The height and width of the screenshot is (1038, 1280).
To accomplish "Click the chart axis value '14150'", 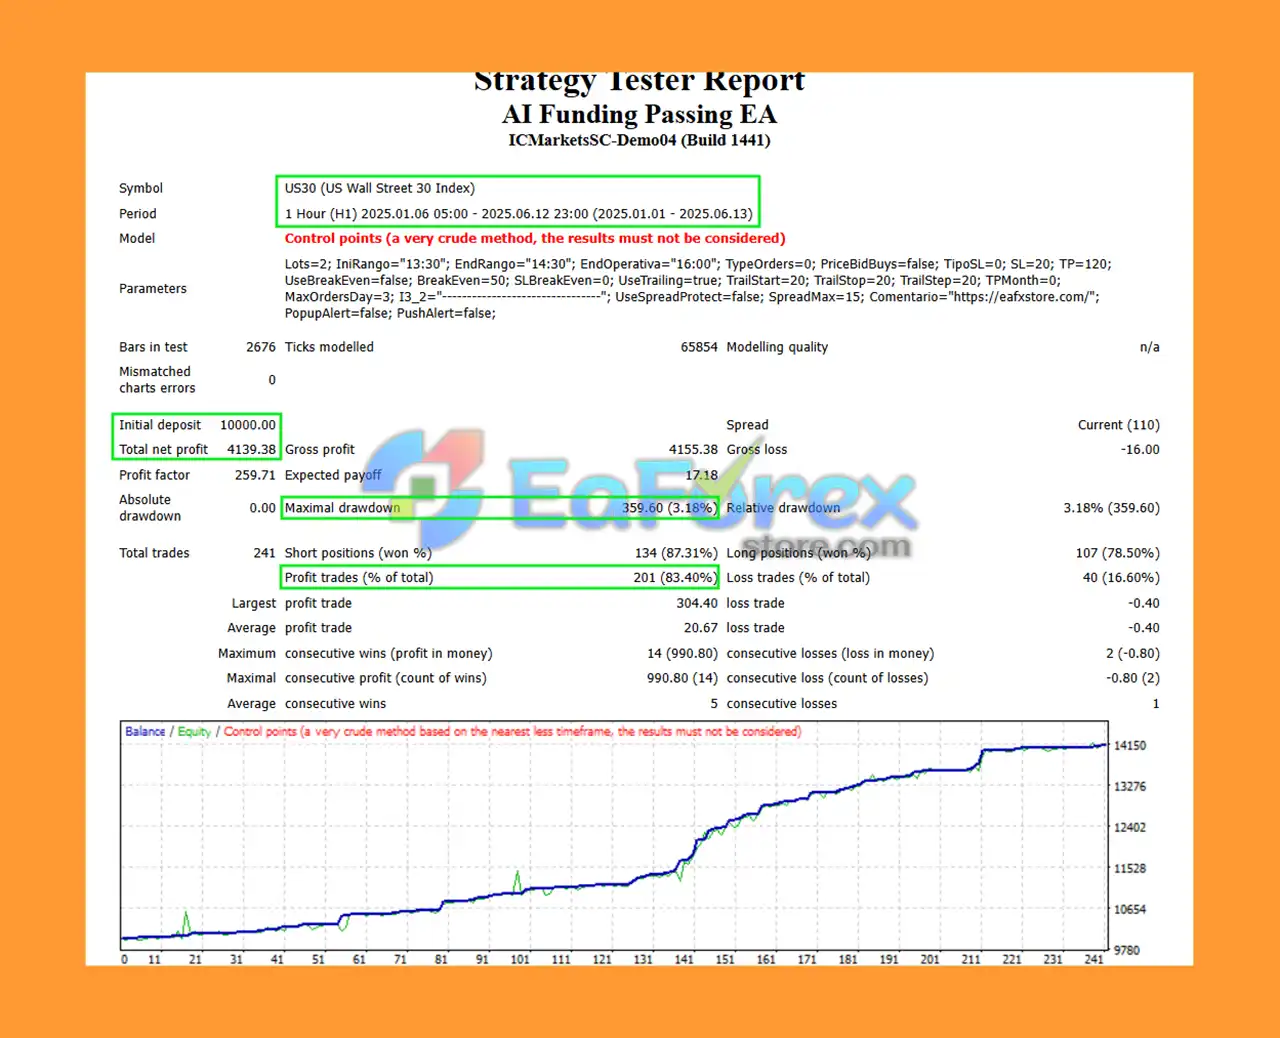I will (1130, 745).
